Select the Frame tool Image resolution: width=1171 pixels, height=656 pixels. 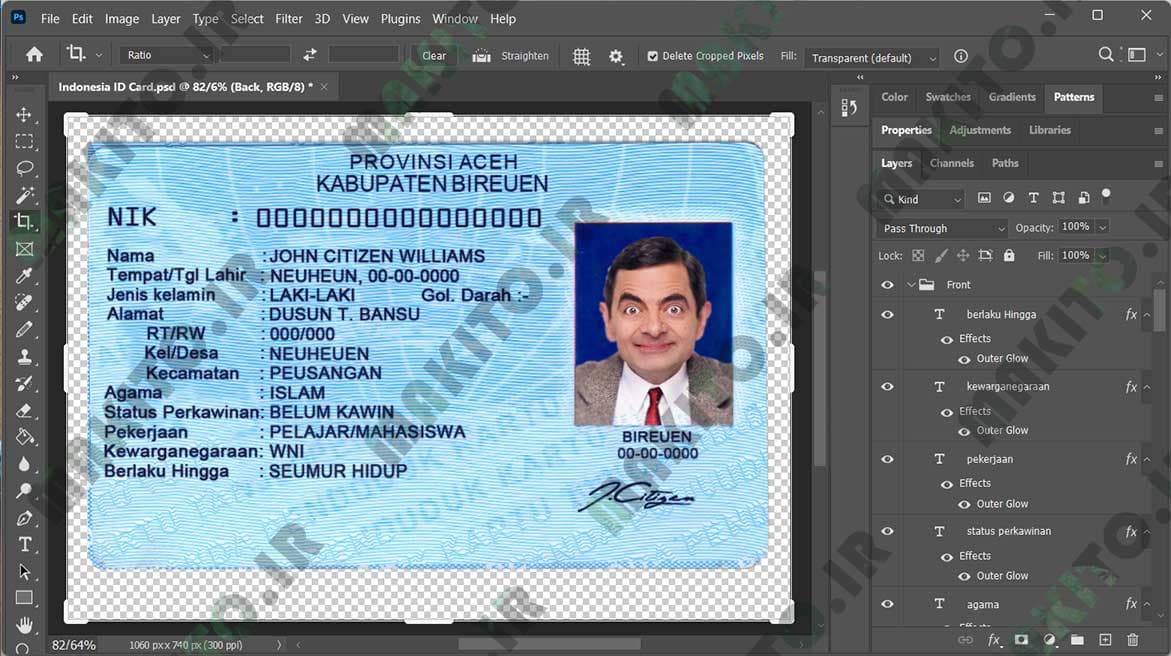[24, 249]
